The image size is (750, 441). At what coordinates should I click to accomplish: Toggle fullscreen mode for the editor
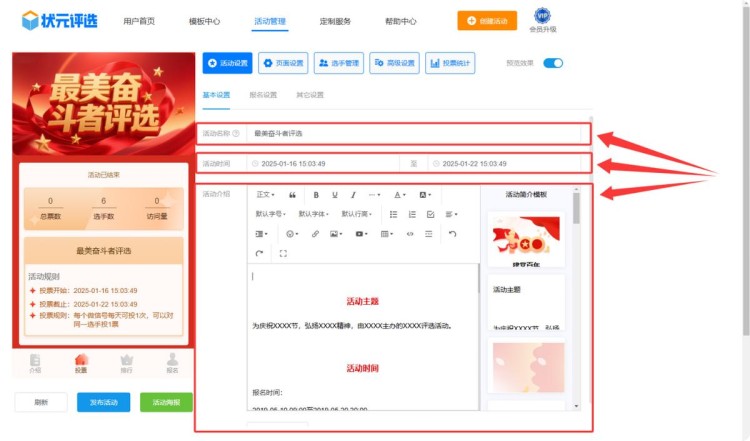284,254
